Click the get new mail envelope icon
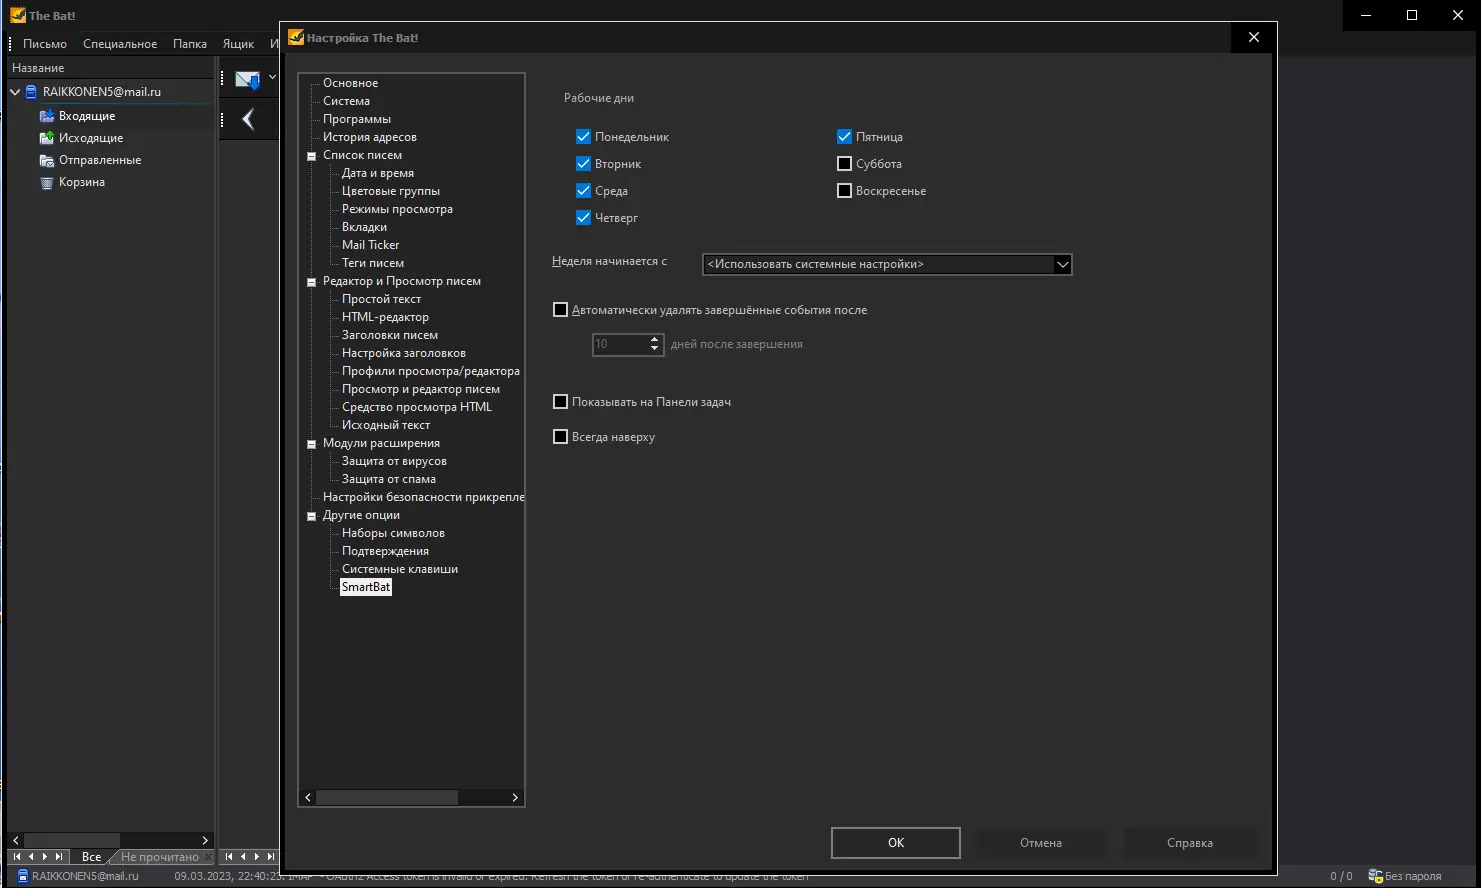Image resolution: width=1481 pixels, height=888 pixels. tap(247, 79)
